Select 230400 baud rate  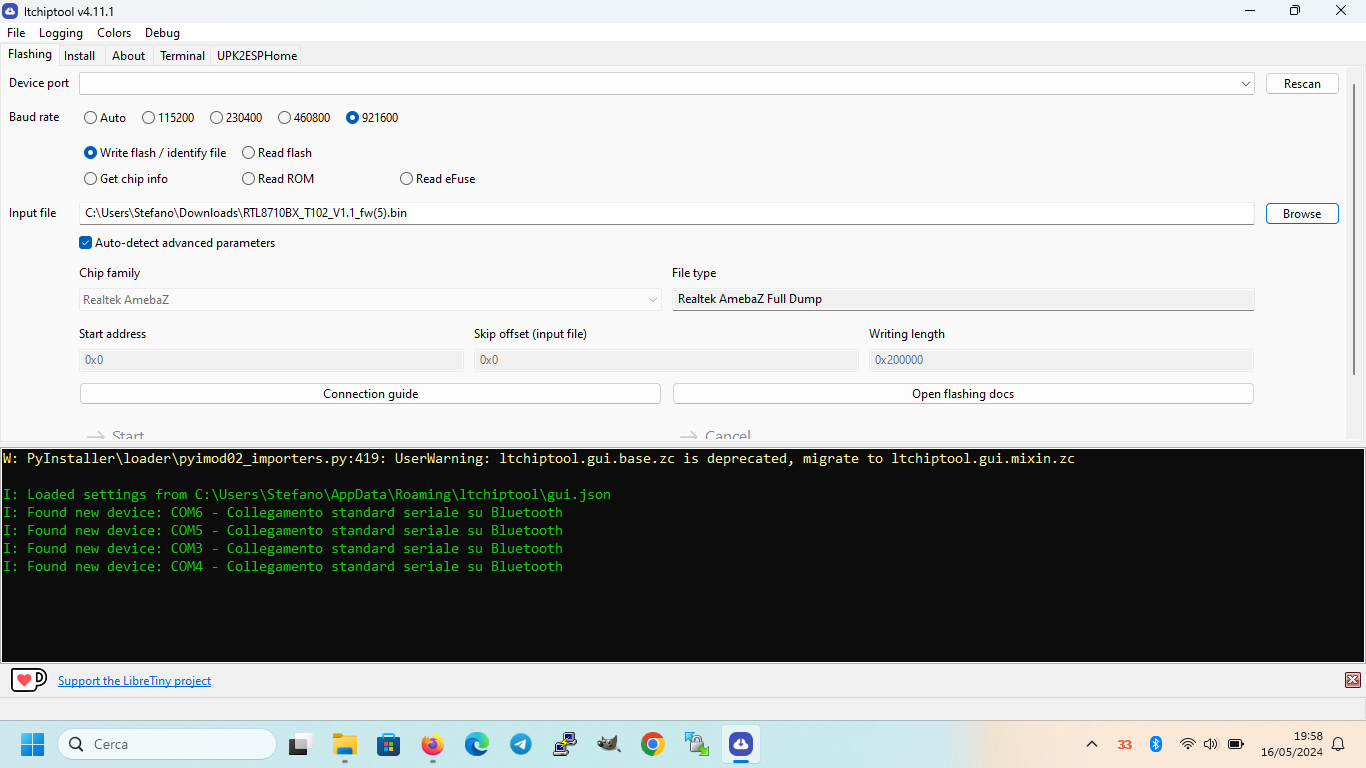click(236, 118)
